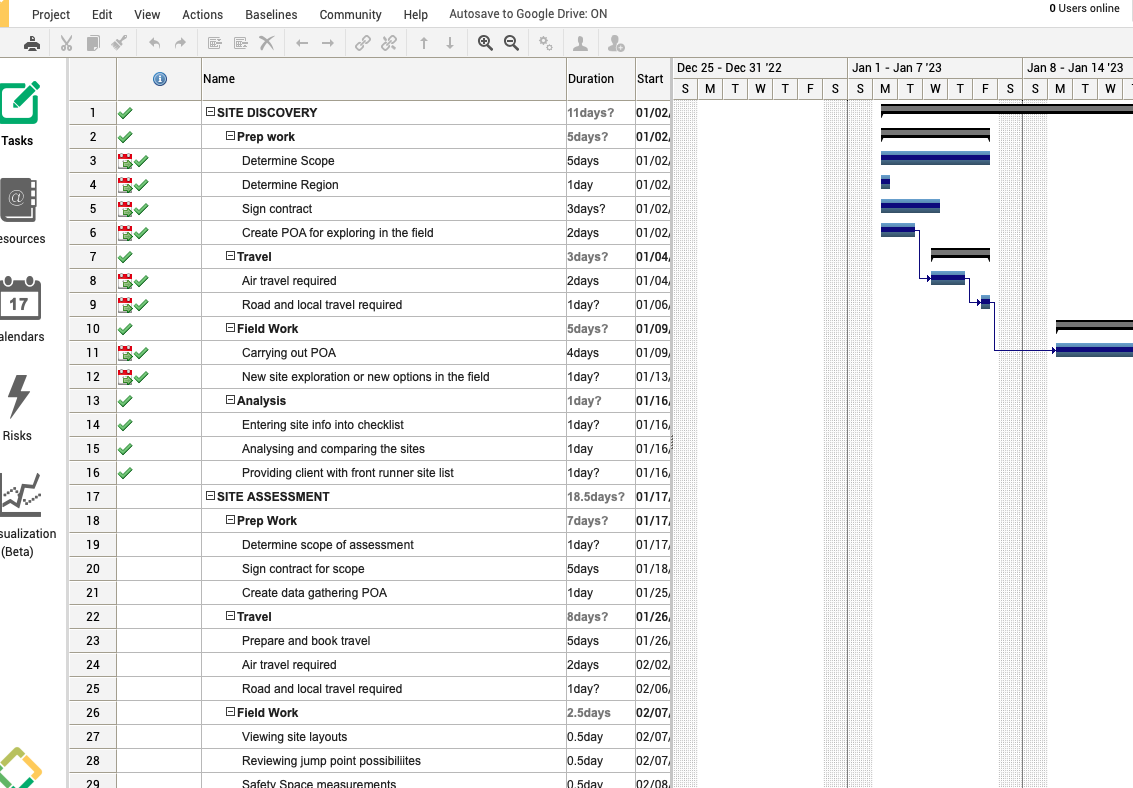Open the Help menu

(x=415, y=14)
